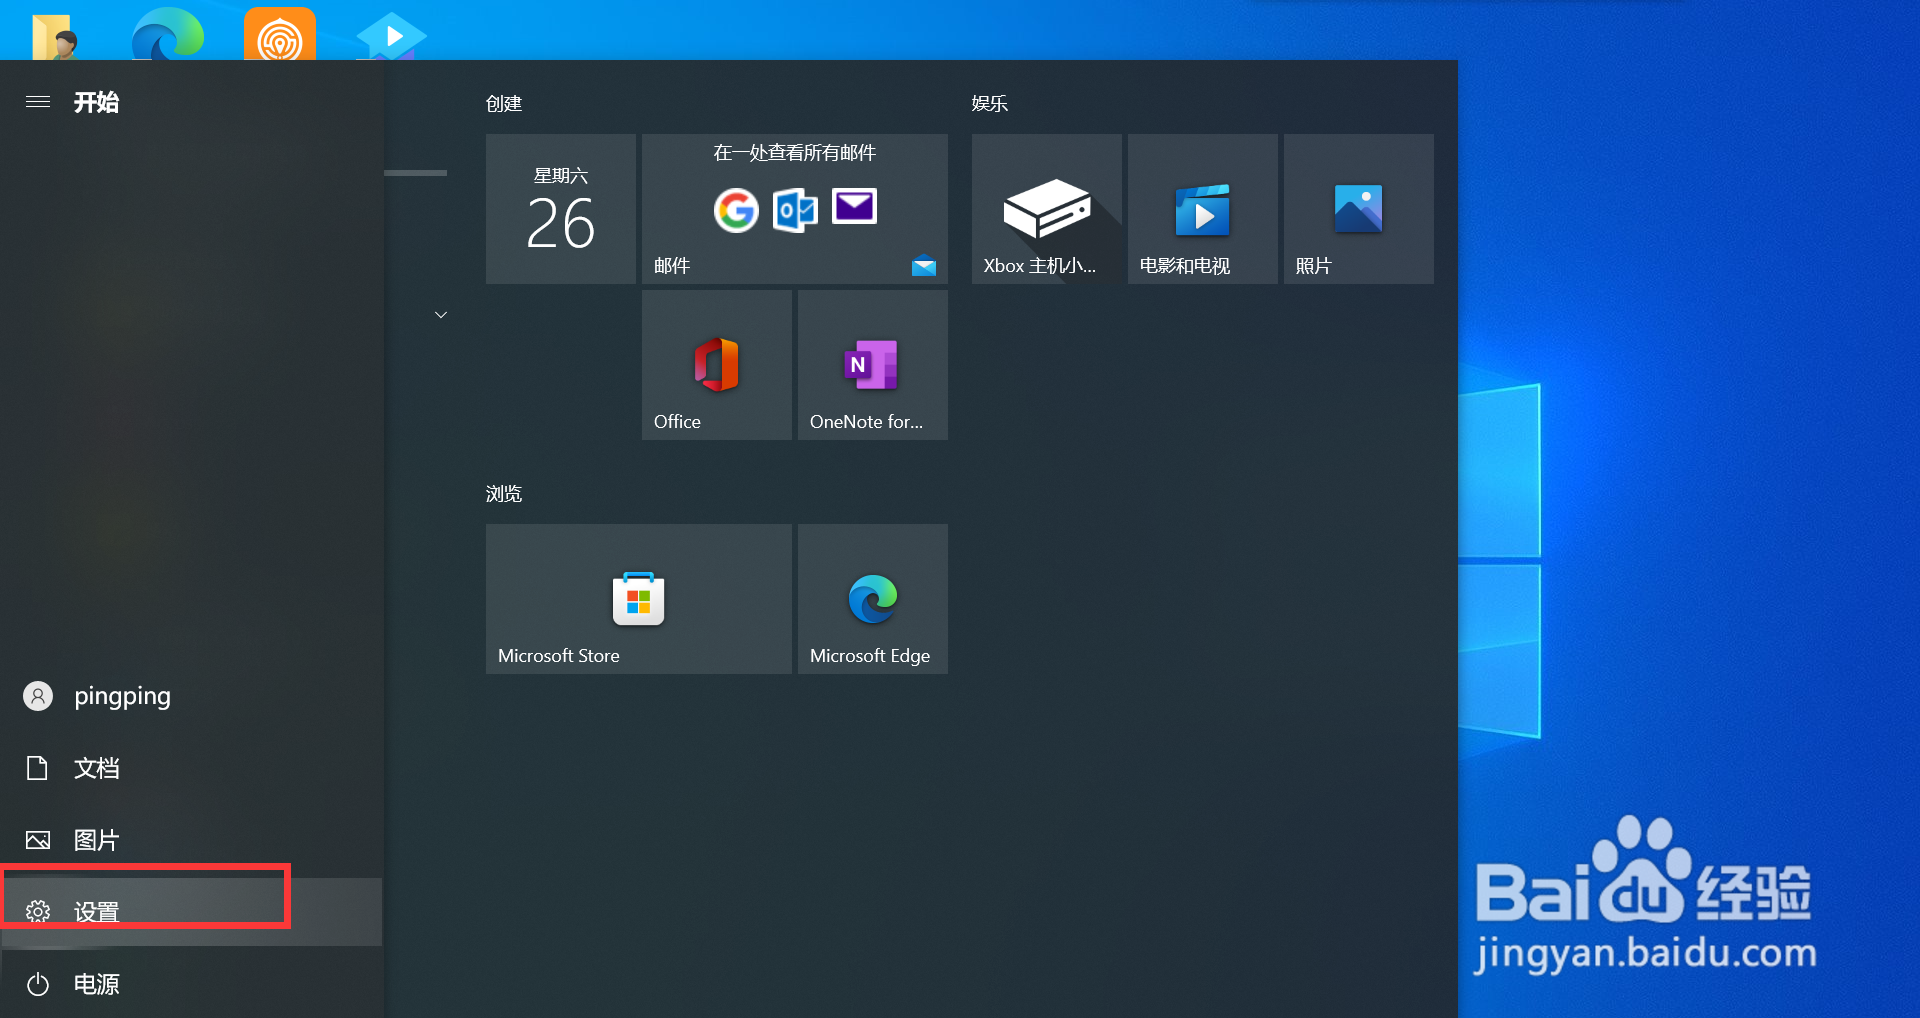Open the Microsoft Store tile
The width and height of the screenshot is (1920, 1018).
pos(639,599)
